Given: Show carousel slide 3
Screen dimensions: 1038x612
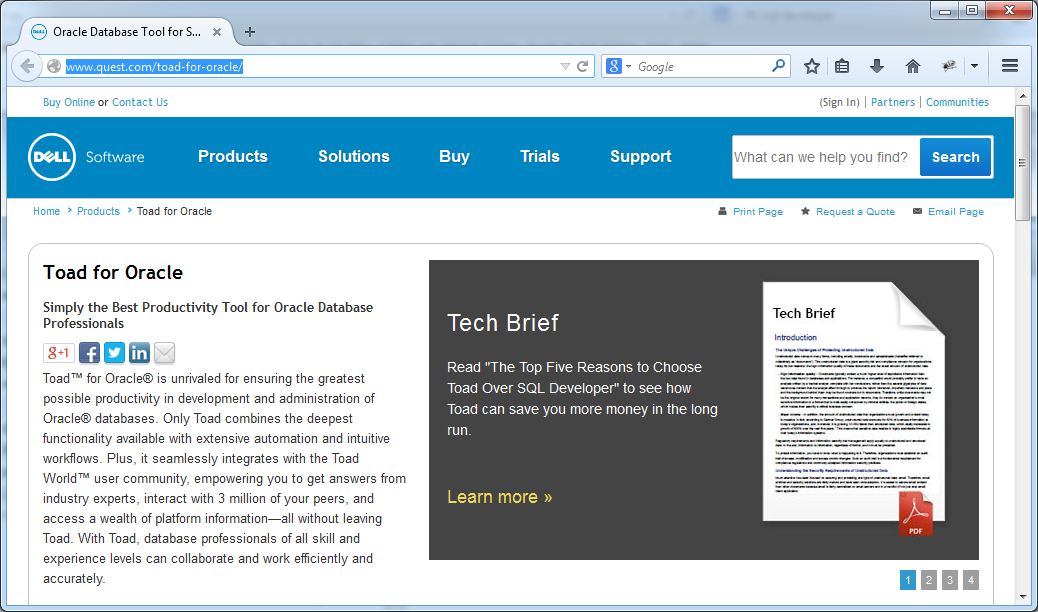Looking at the screenshot, I should click(x=950, y=580).
